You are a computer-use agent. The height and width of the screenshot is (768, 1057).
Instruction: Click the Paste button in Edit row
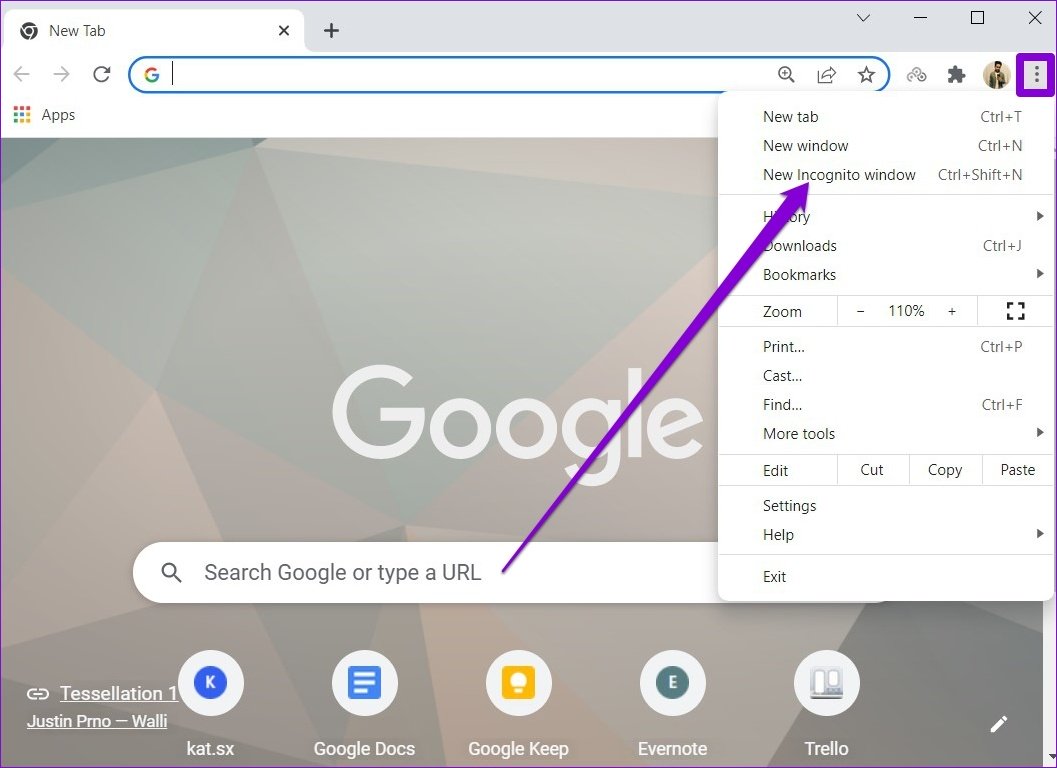click(x=1017, y=470)
